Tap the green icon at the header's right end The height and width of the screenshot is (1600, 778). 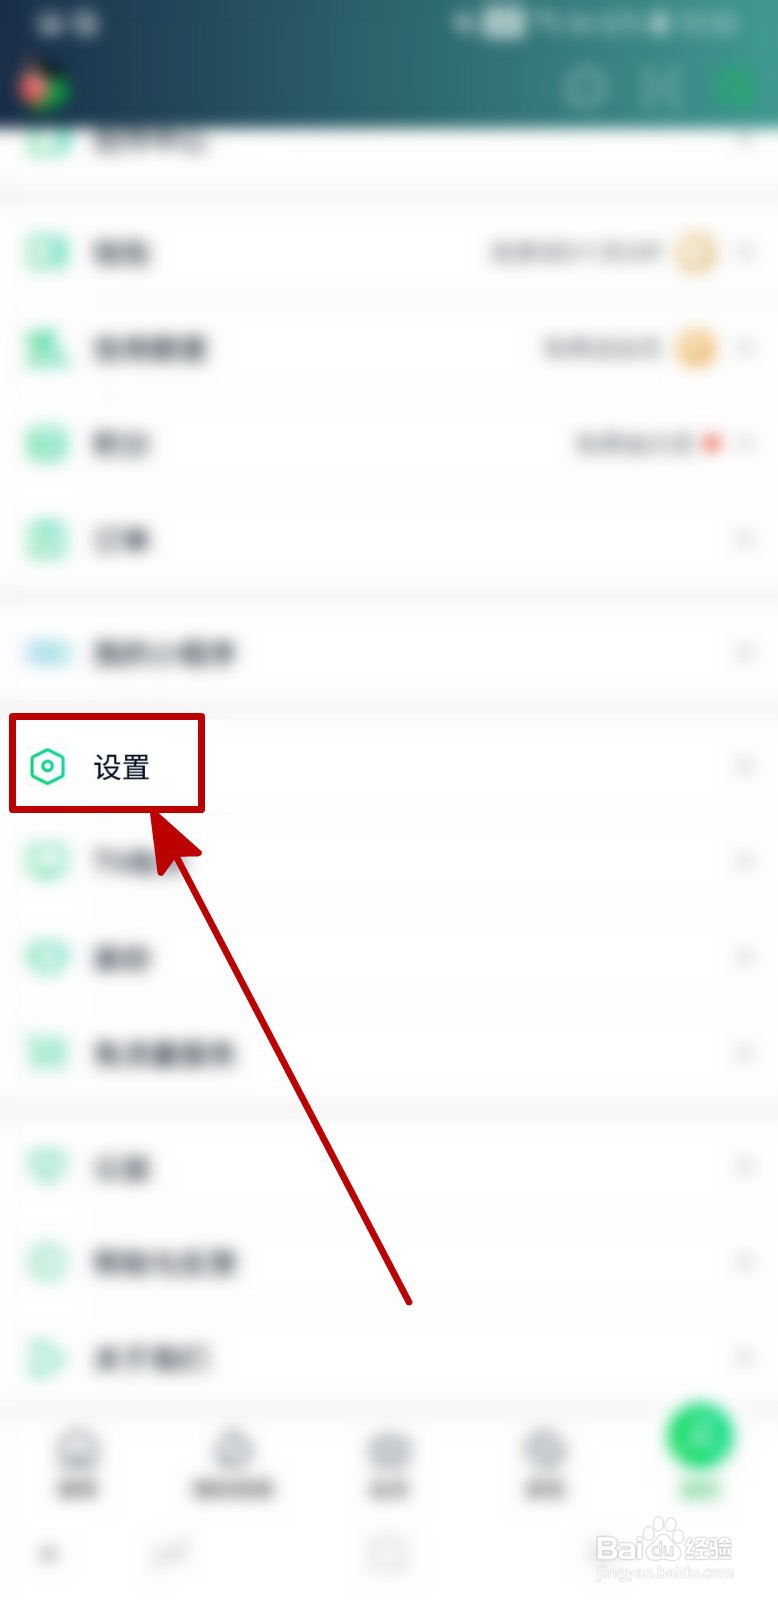(736, 88)
